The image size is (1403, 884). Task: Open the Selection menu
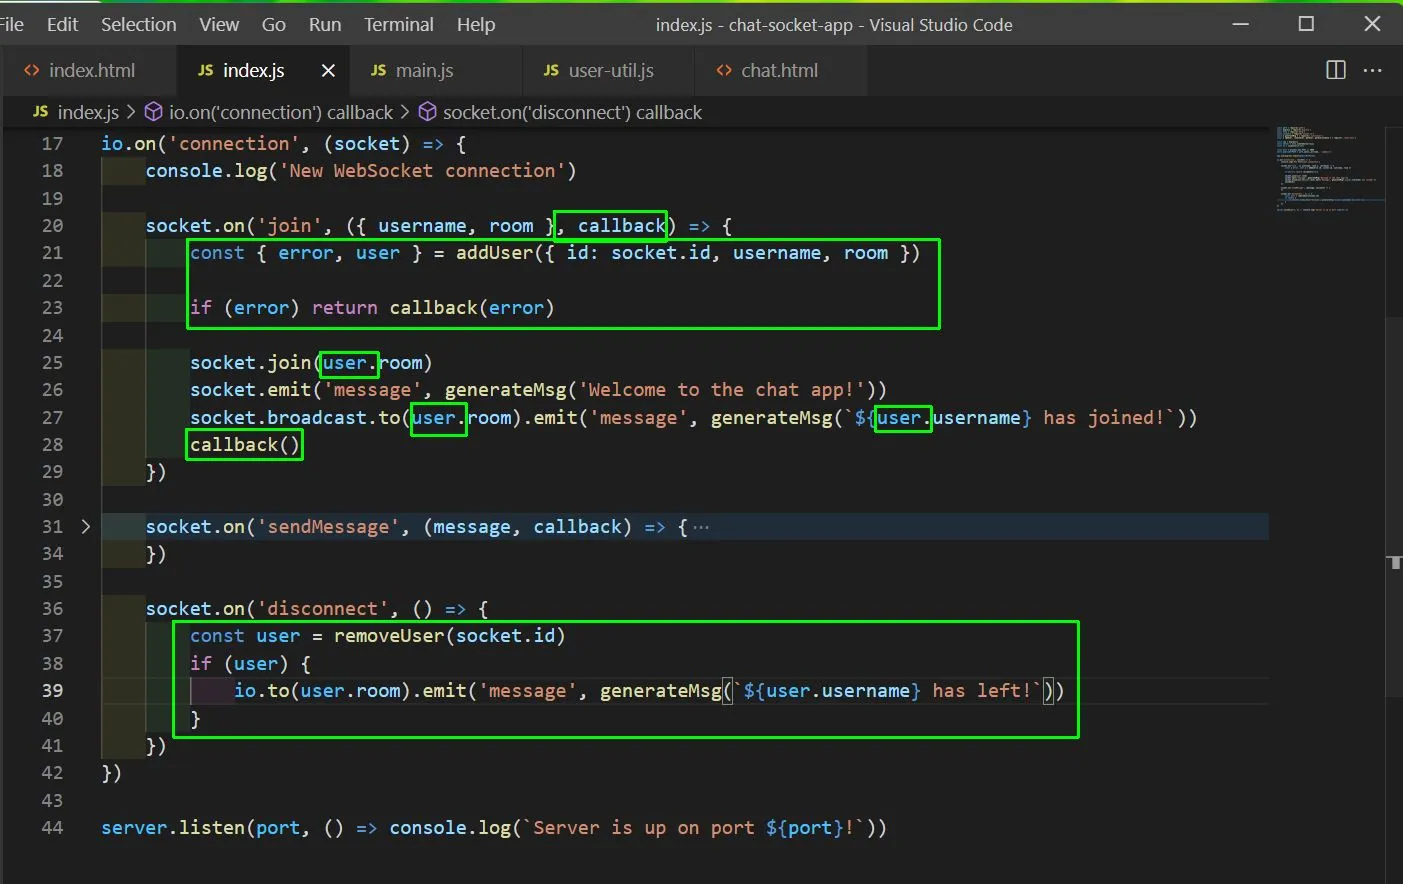138,24
